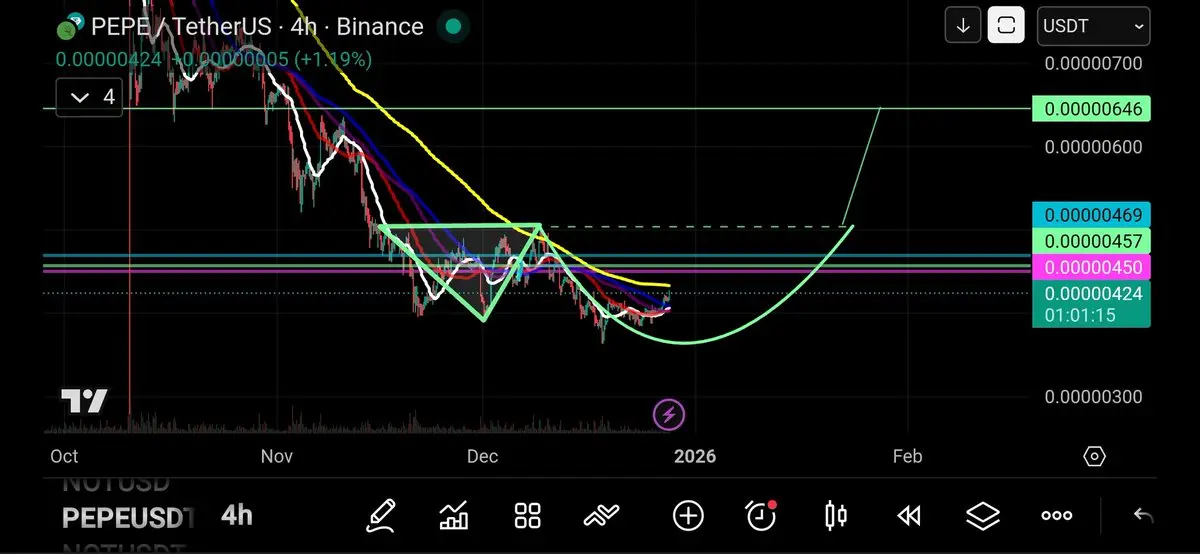Open the indicators chart icon

pos(454,515)
